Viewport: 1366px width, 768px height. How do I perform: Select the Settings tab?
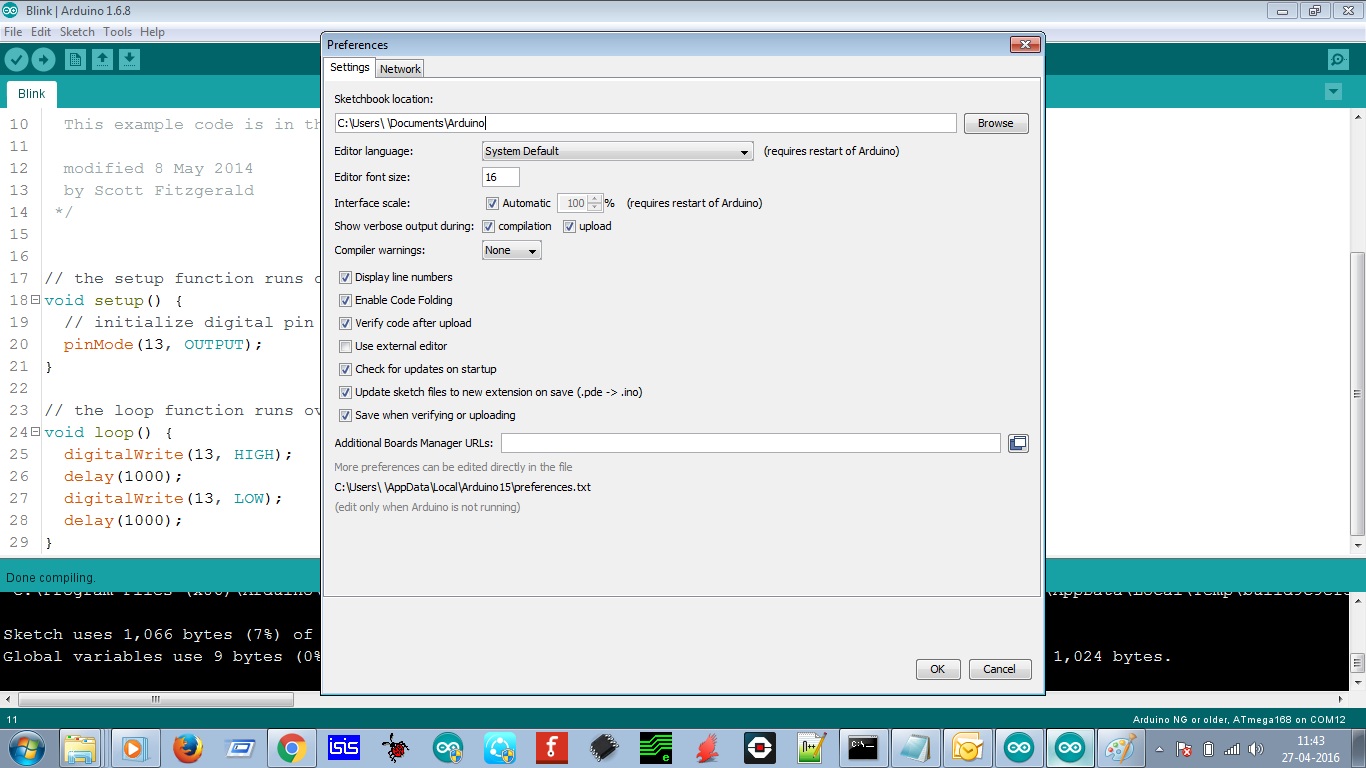(x=350, y=67)
